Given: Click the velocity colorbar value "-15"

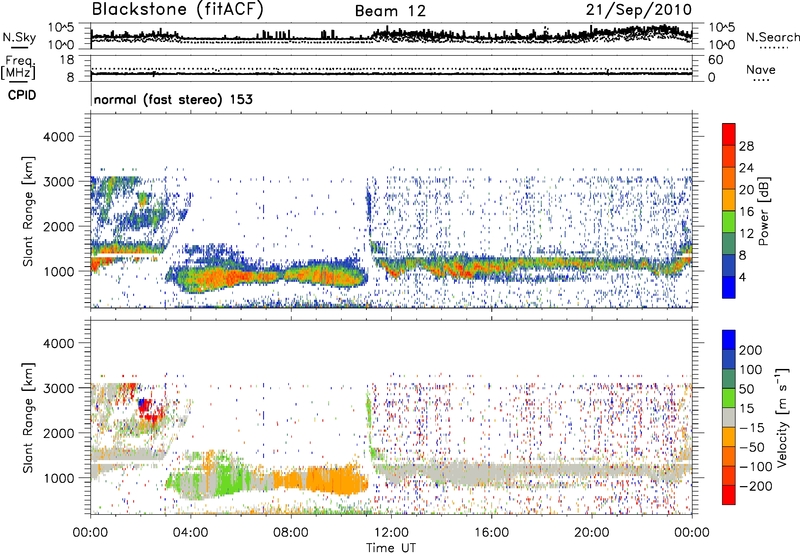Looking at the screenshot, I should 752,427.
